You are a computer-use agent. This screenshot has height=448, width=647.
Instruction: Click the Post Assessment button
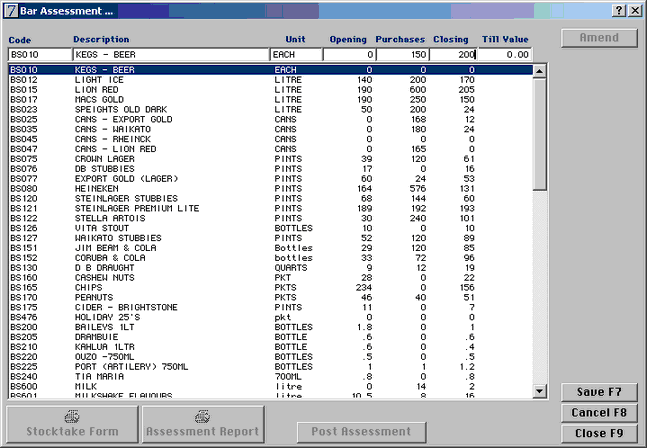(361, 431)
